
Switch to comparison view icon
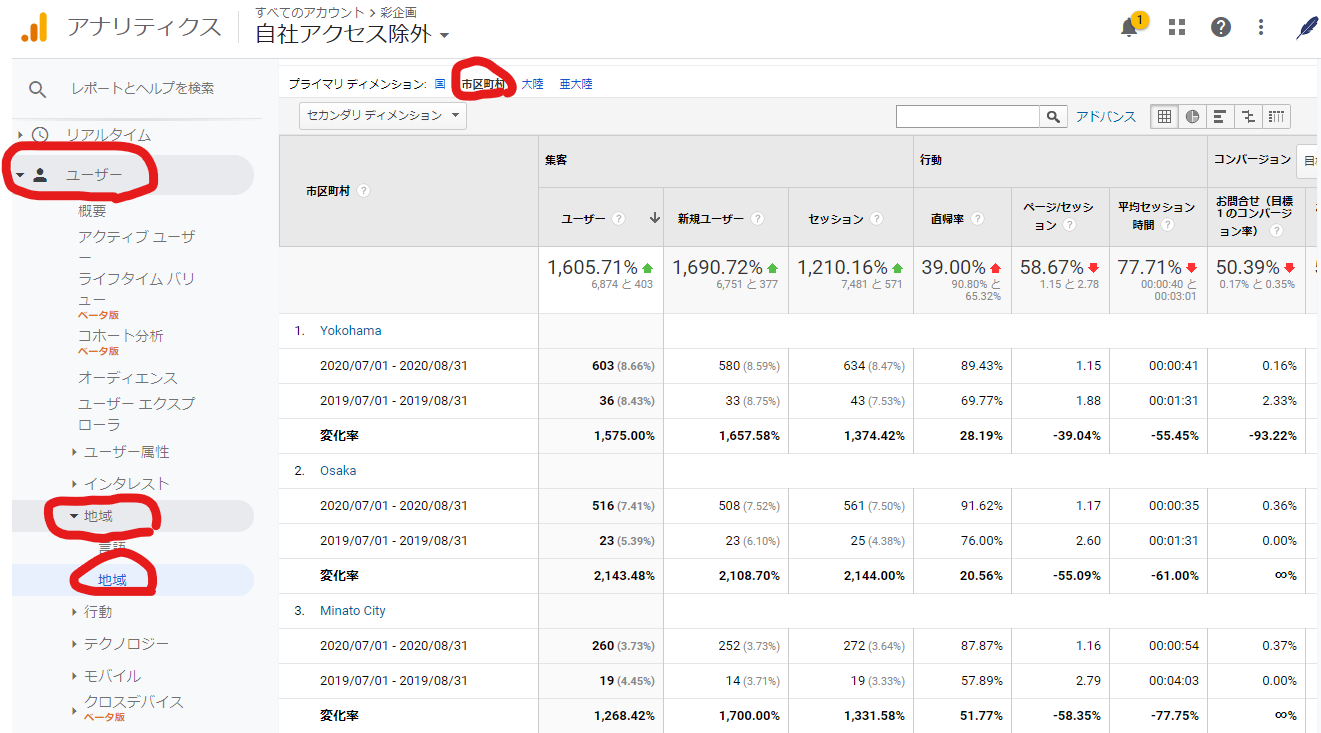pos(1248,117)
